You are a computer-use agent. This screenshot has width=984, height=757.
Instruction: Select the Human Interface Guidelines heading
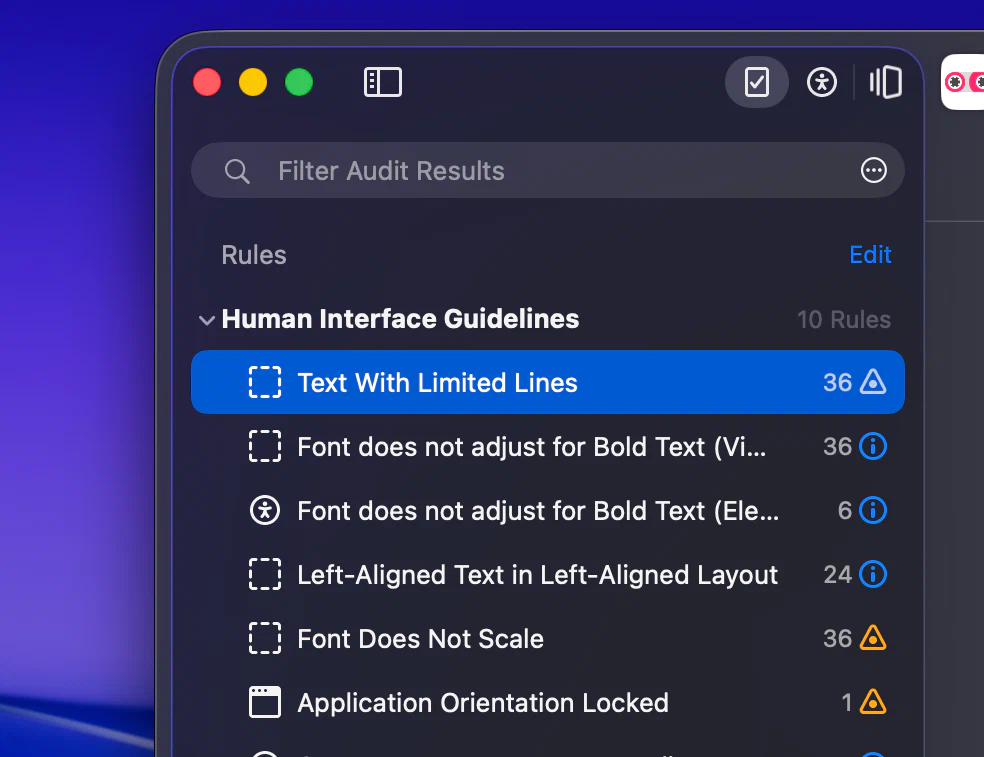pos(400,319)
